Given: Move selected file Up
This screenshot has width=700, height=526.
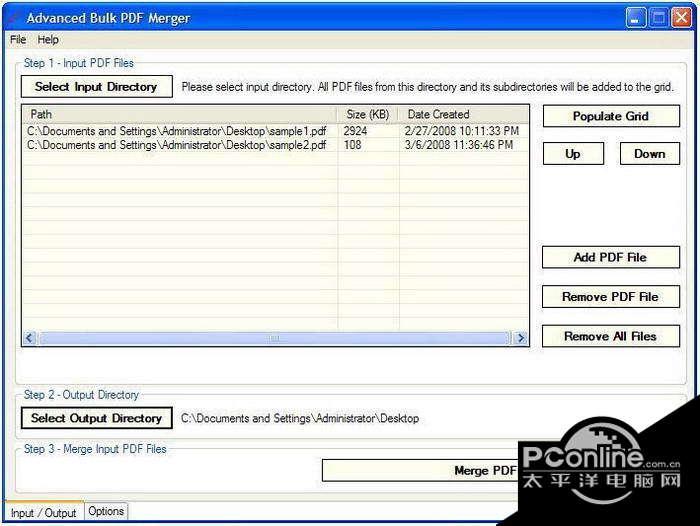Looking at the screenshot, I should [573, 154].
